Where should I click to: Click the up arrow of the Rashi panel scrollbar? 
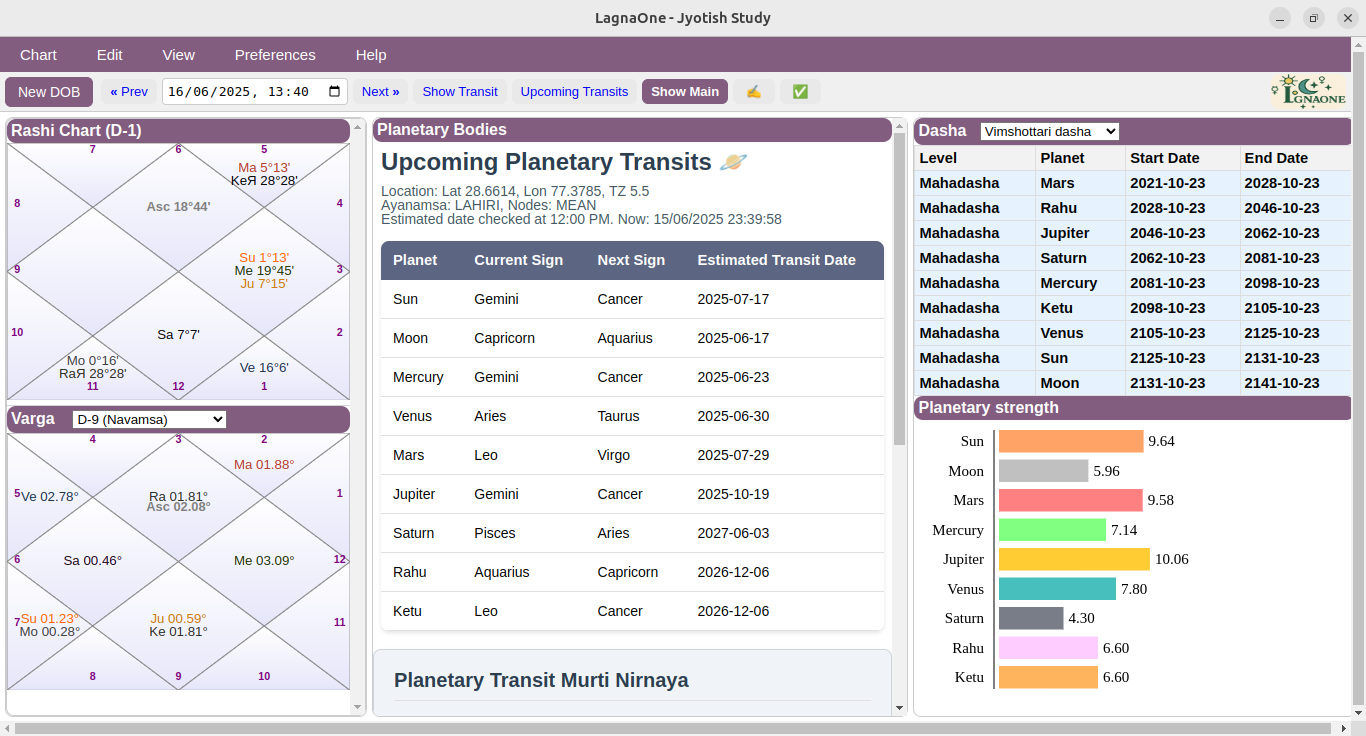pos(359,126)
